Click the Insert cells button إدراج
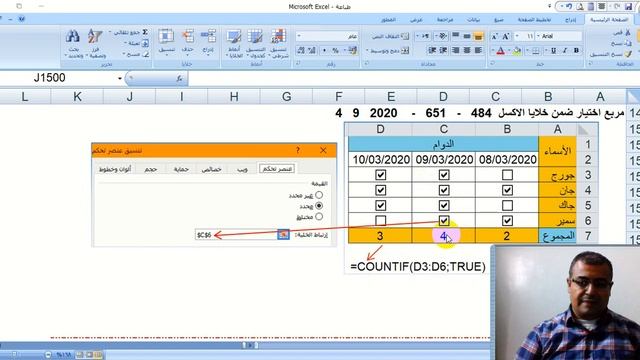 coord(208,42)
